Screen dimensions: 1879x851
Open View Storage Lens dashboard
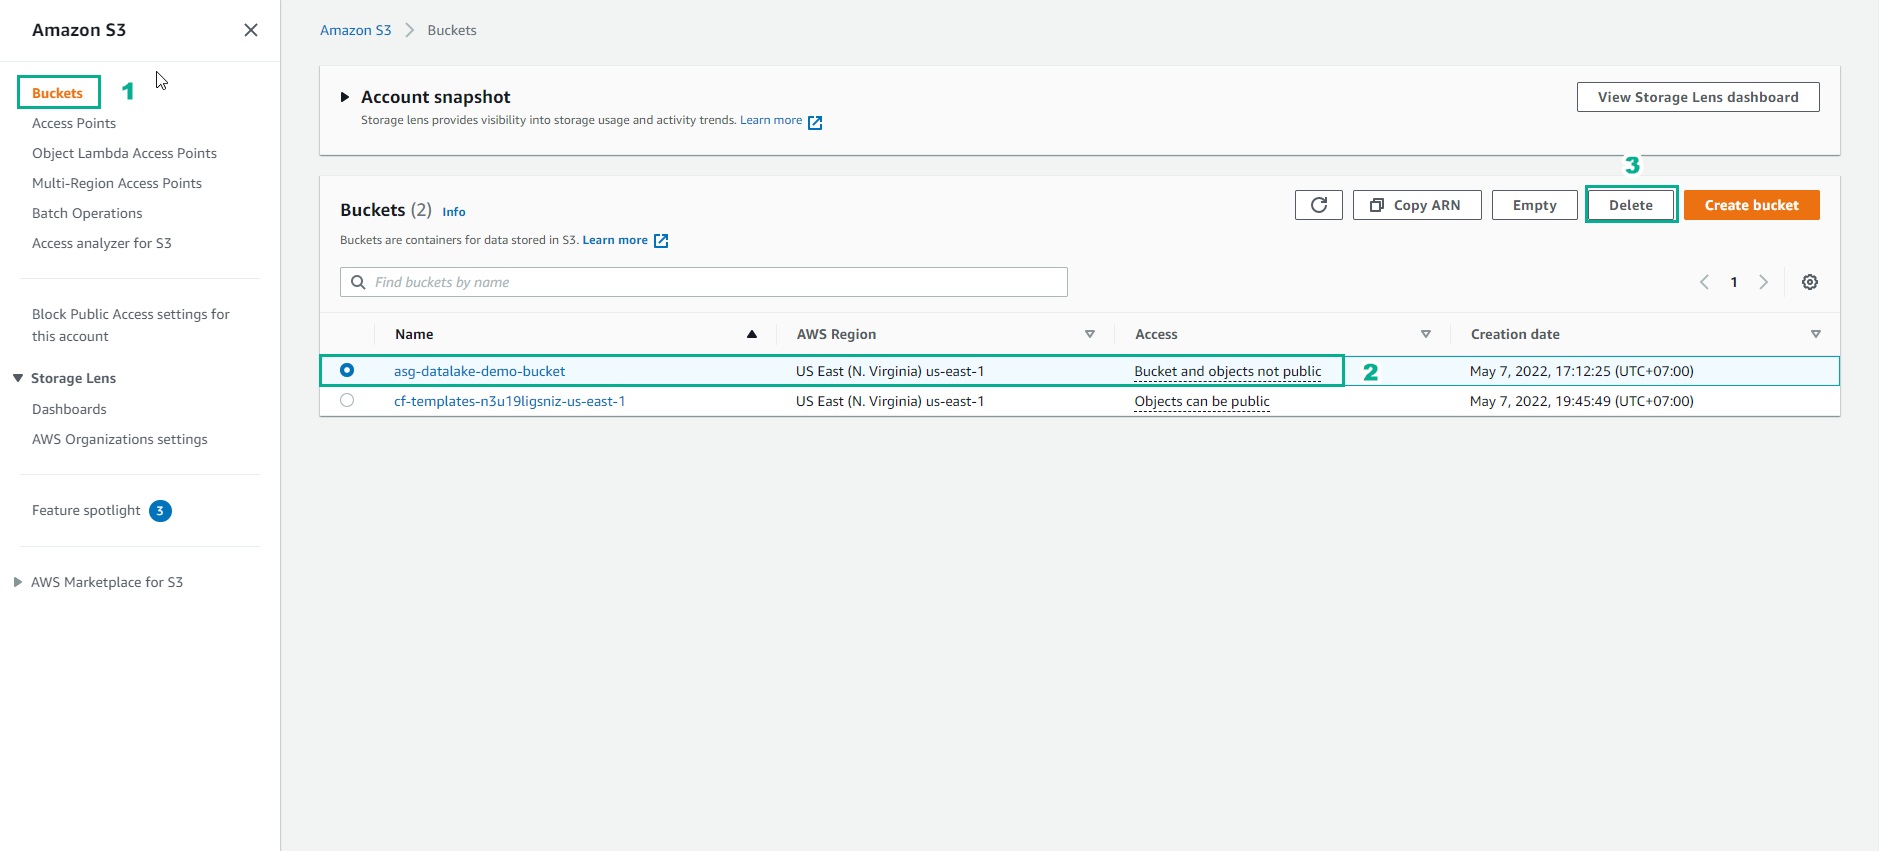point(1698,97)
